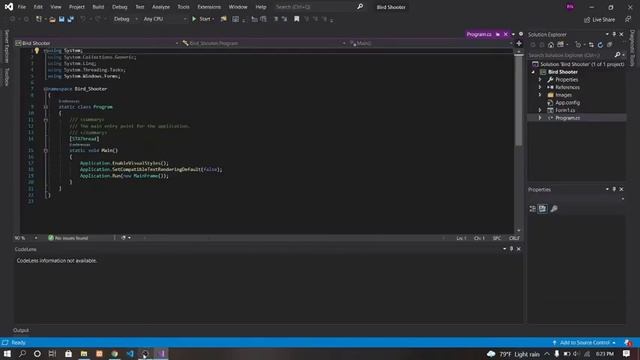Open the Toolbox side tab
This screenshot has height=360, width=640.
point(6,77)
